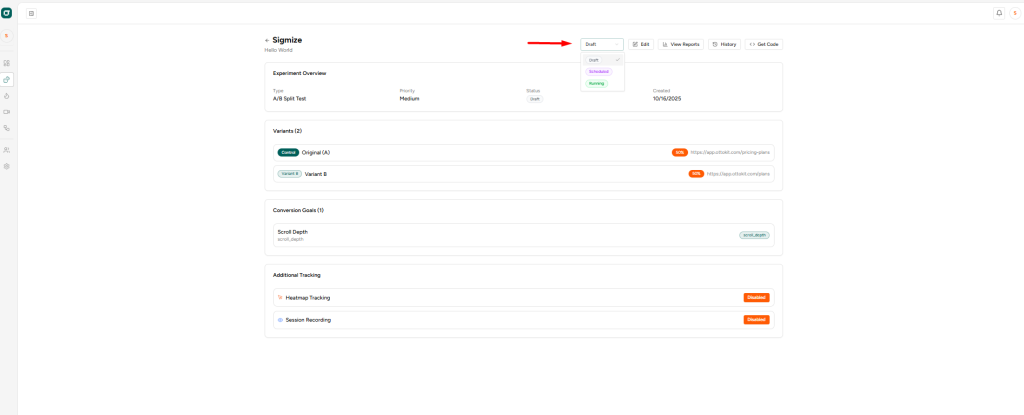Click the Draft badge under Status
The height and width of the screenshot is (415, 1024).
point(535,99)
